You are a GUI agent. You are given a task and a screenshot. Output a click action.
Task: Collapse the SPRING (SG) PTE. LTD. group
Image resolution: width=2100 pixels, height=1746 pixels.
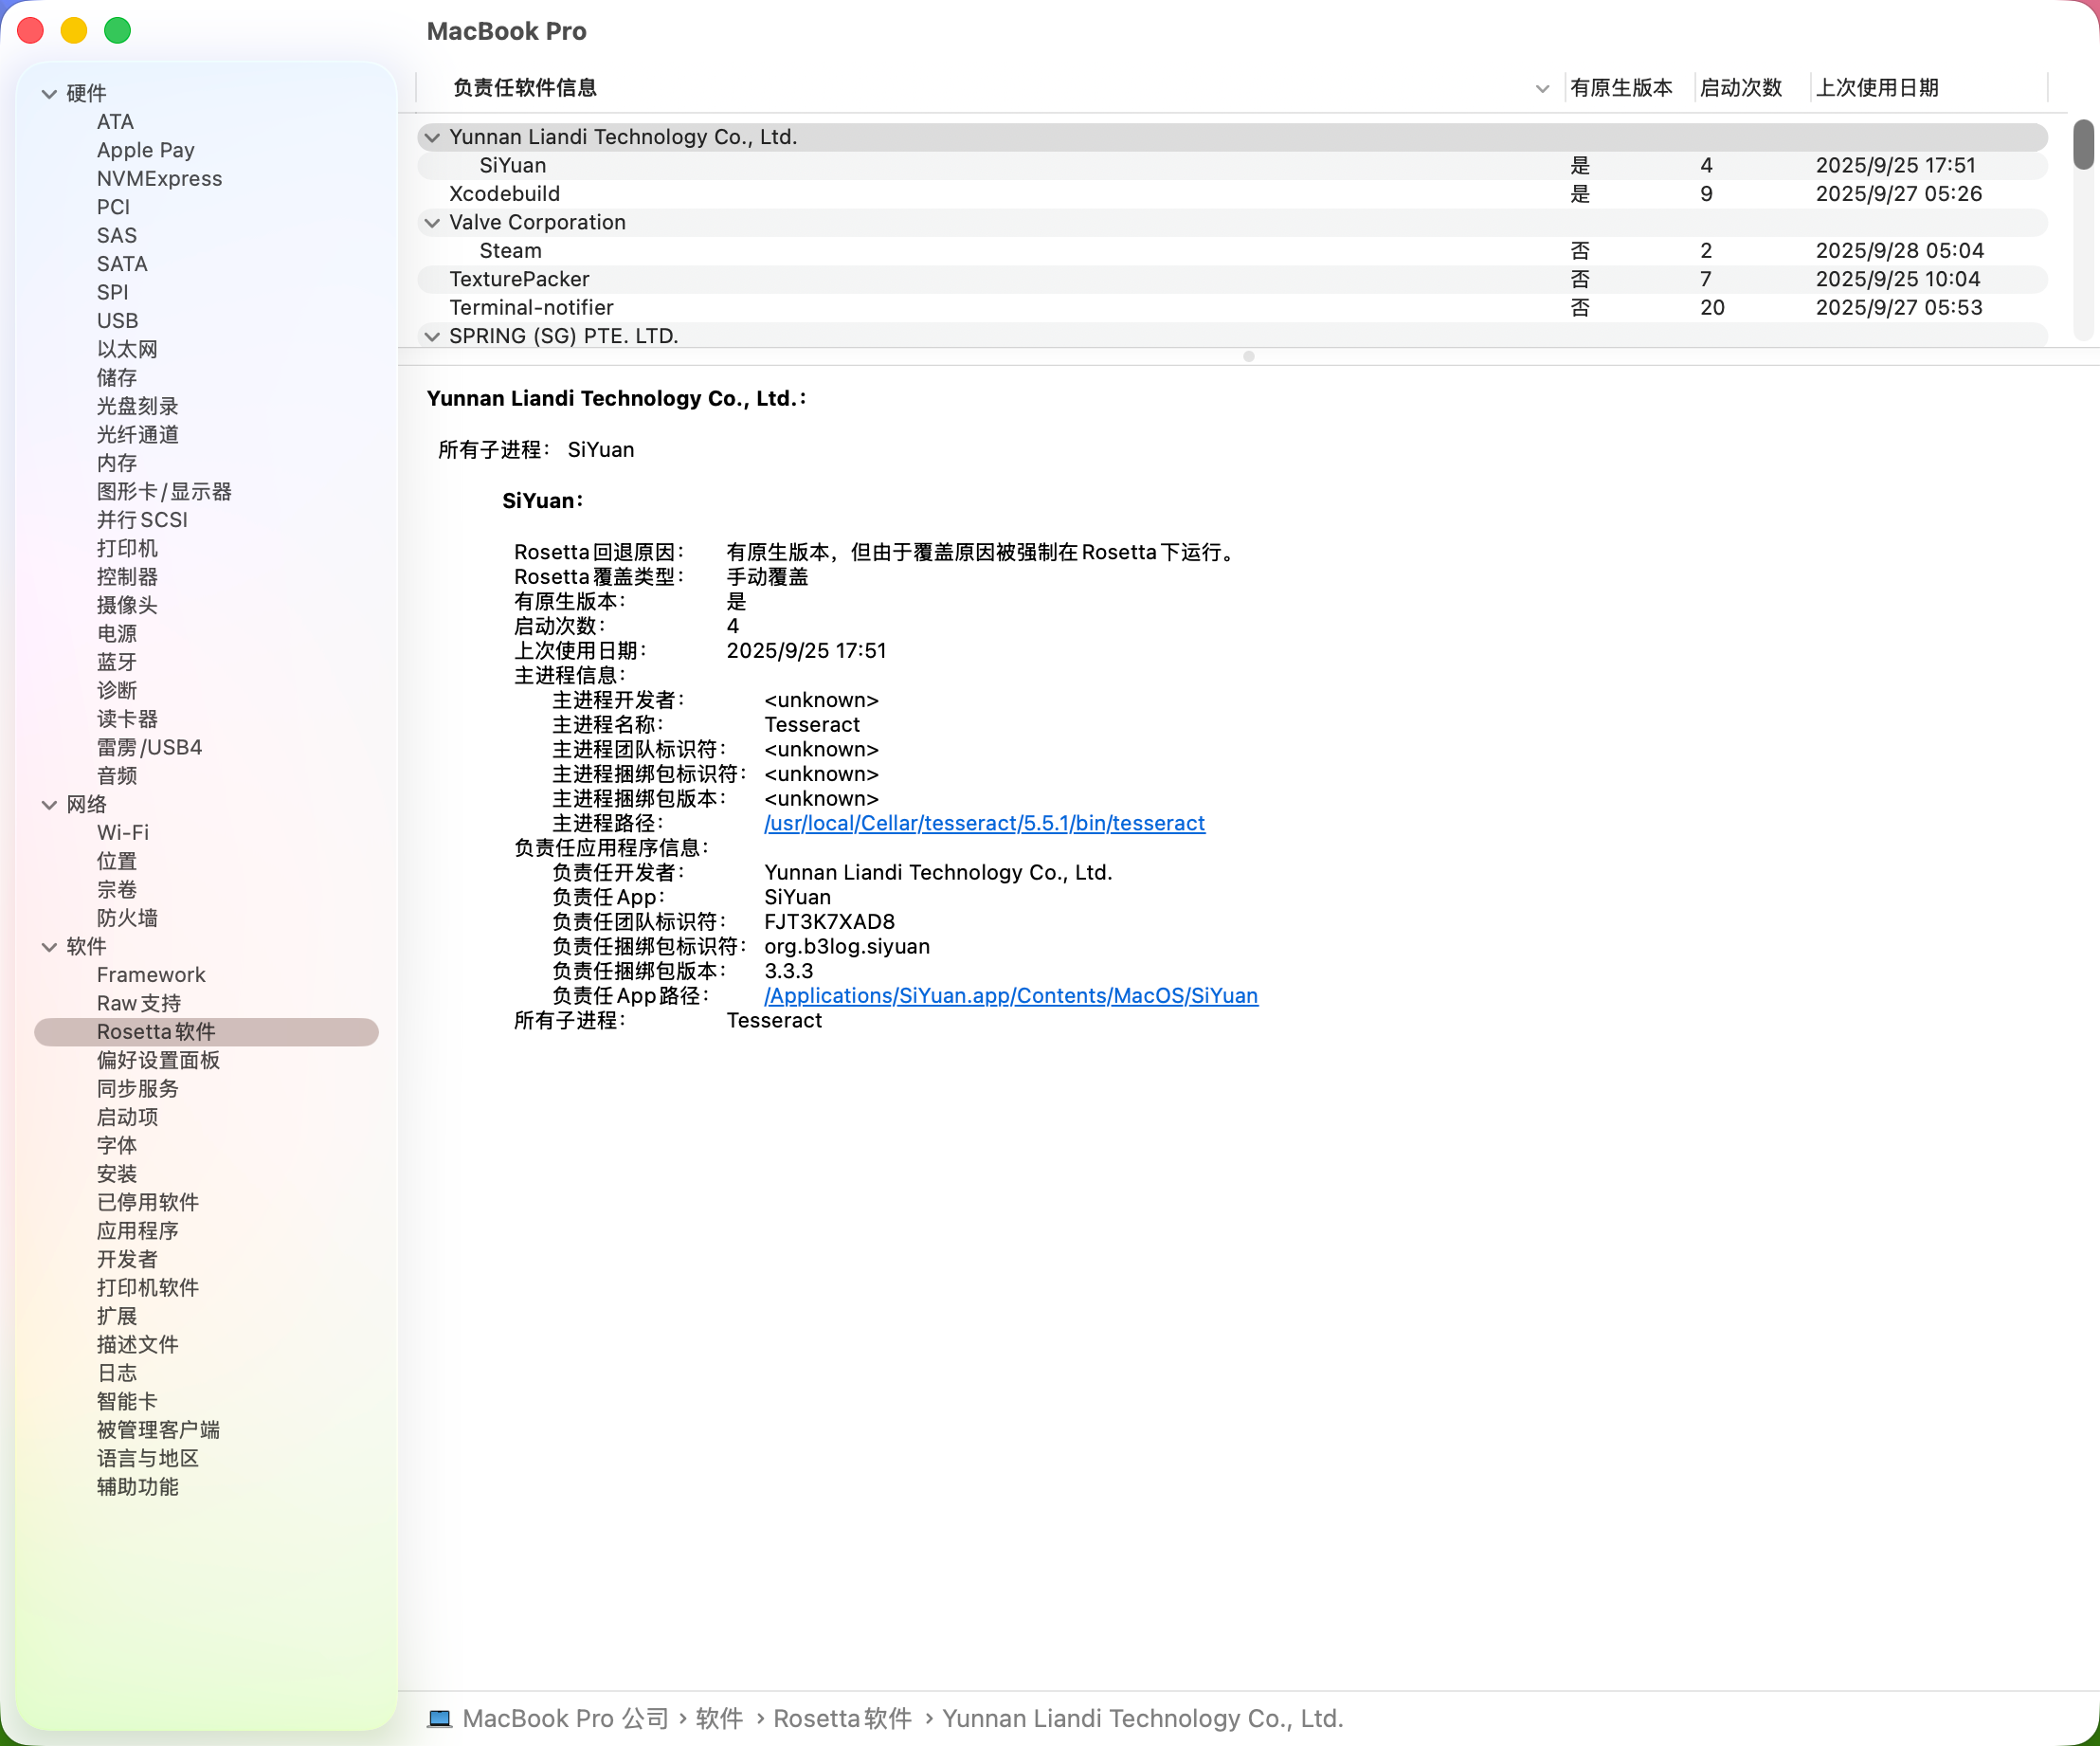click(432, 336)
